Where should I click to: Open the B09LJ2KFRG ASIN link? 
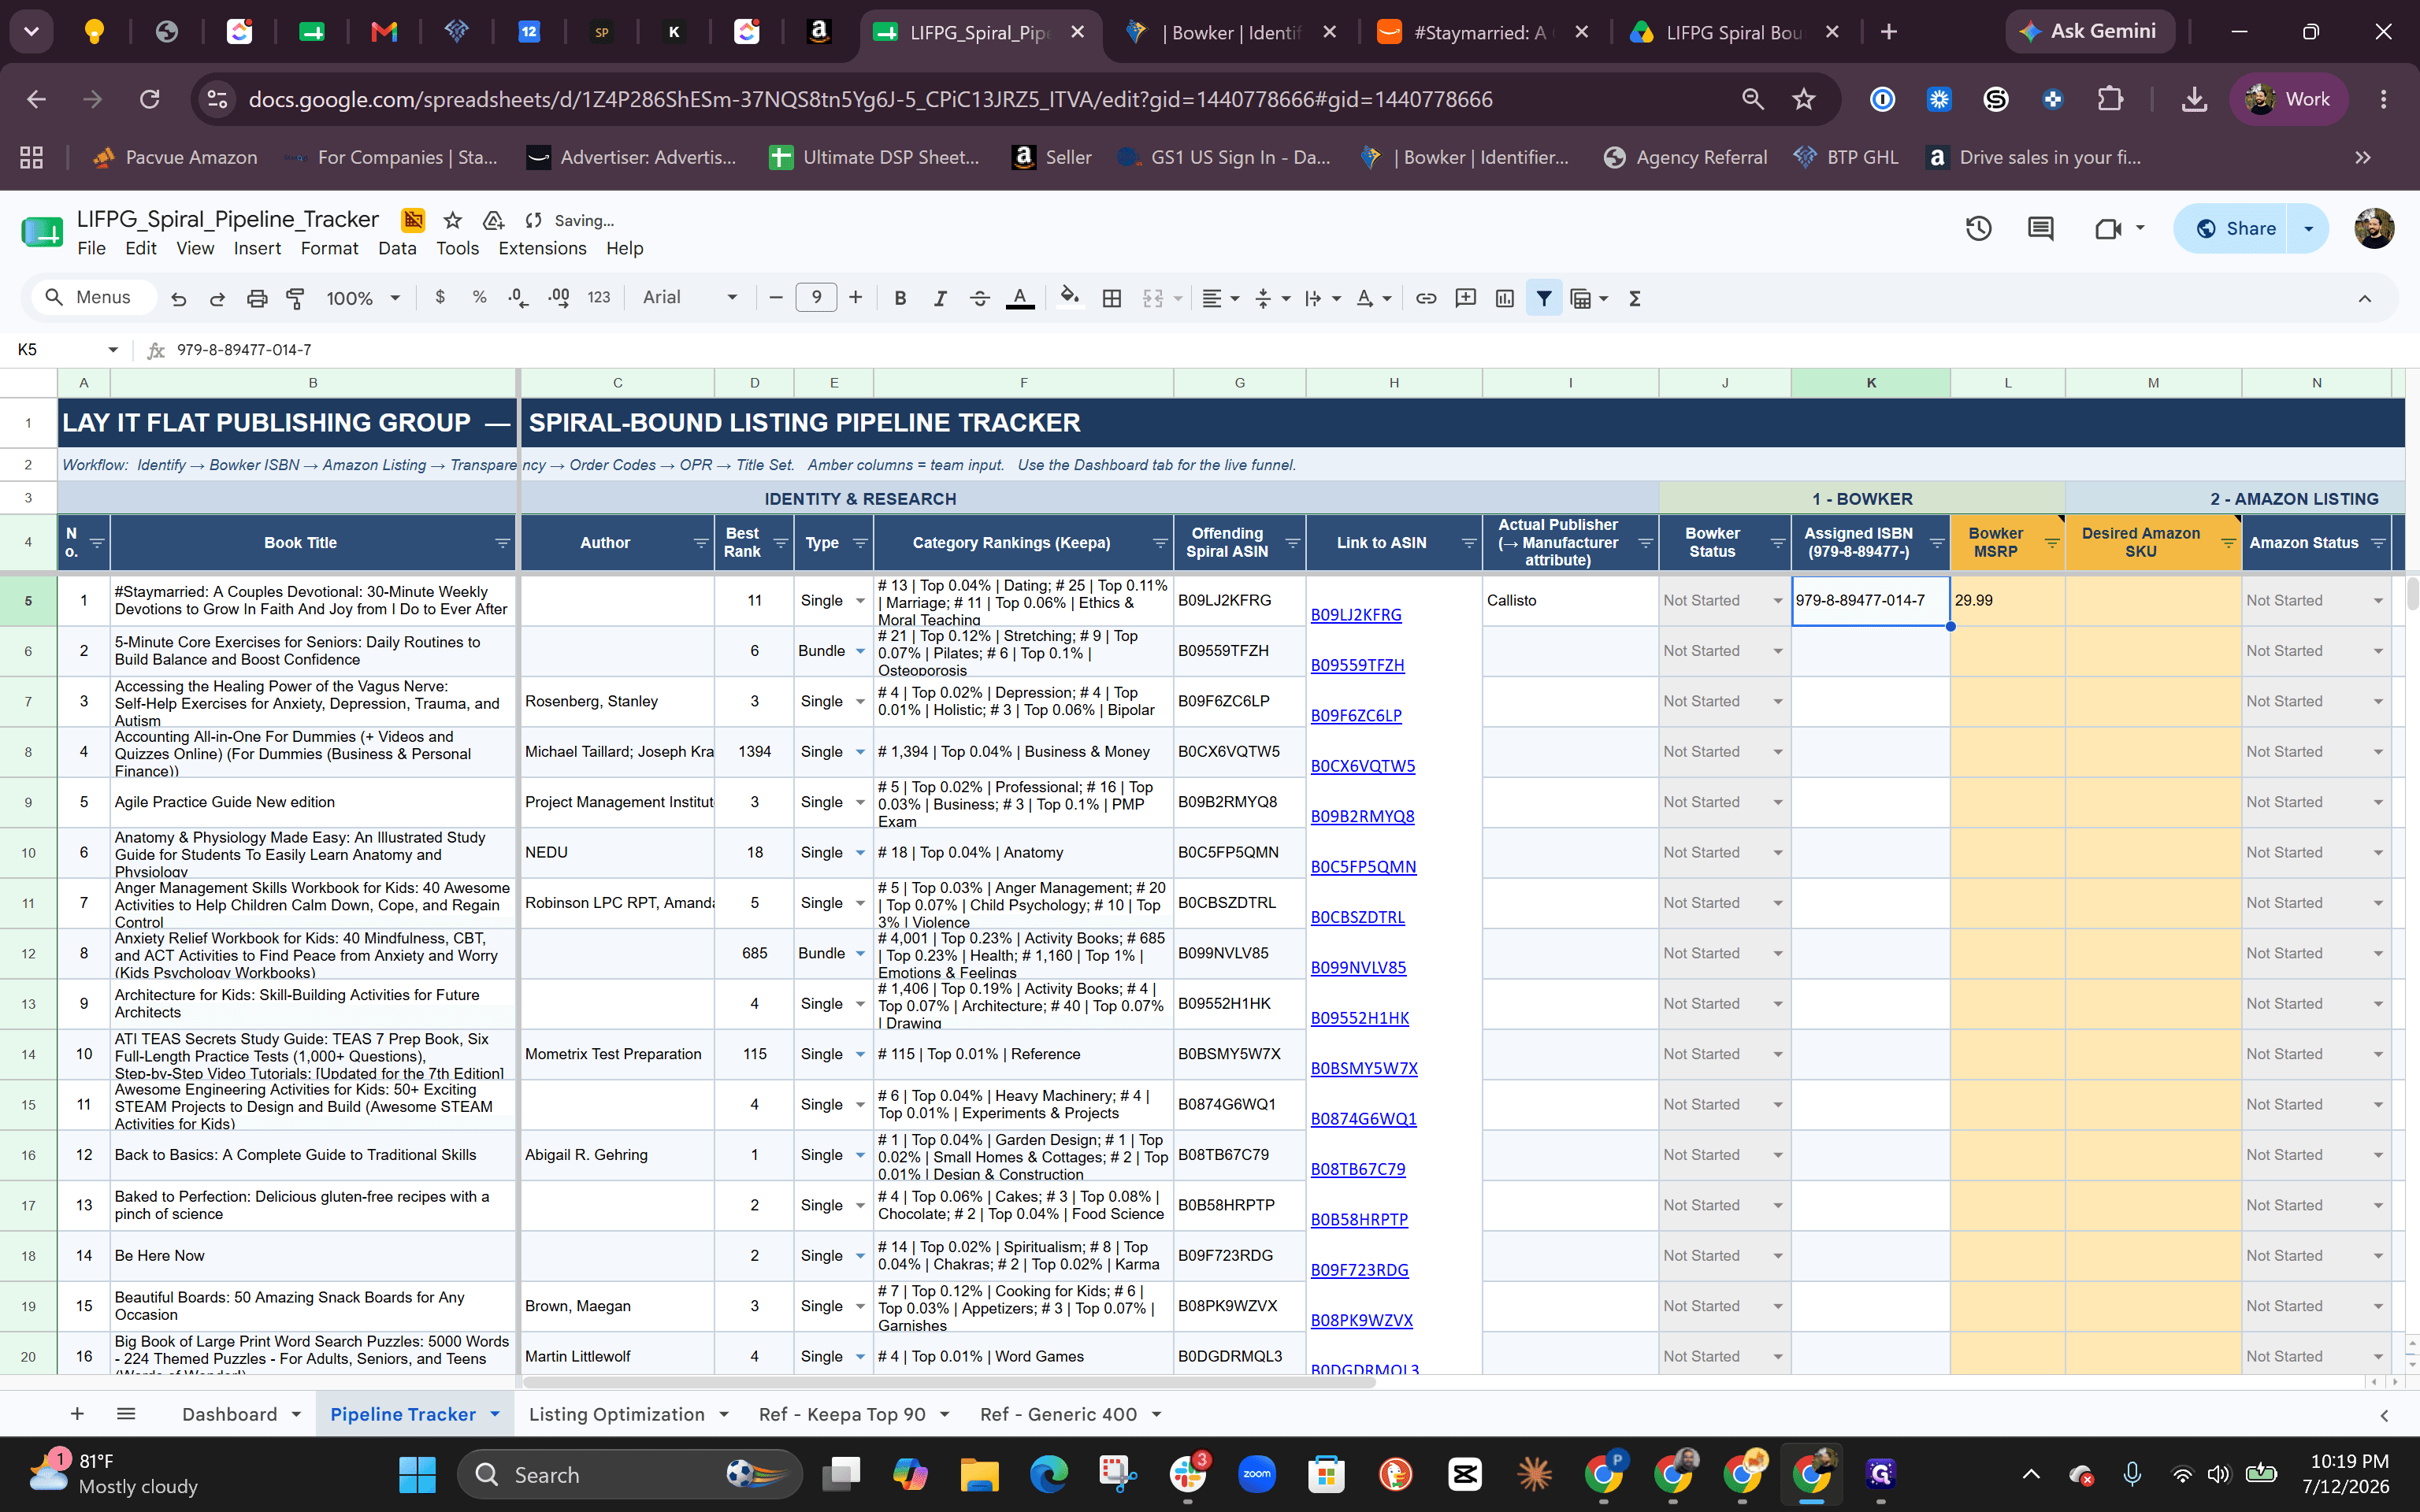[1356, 615]
